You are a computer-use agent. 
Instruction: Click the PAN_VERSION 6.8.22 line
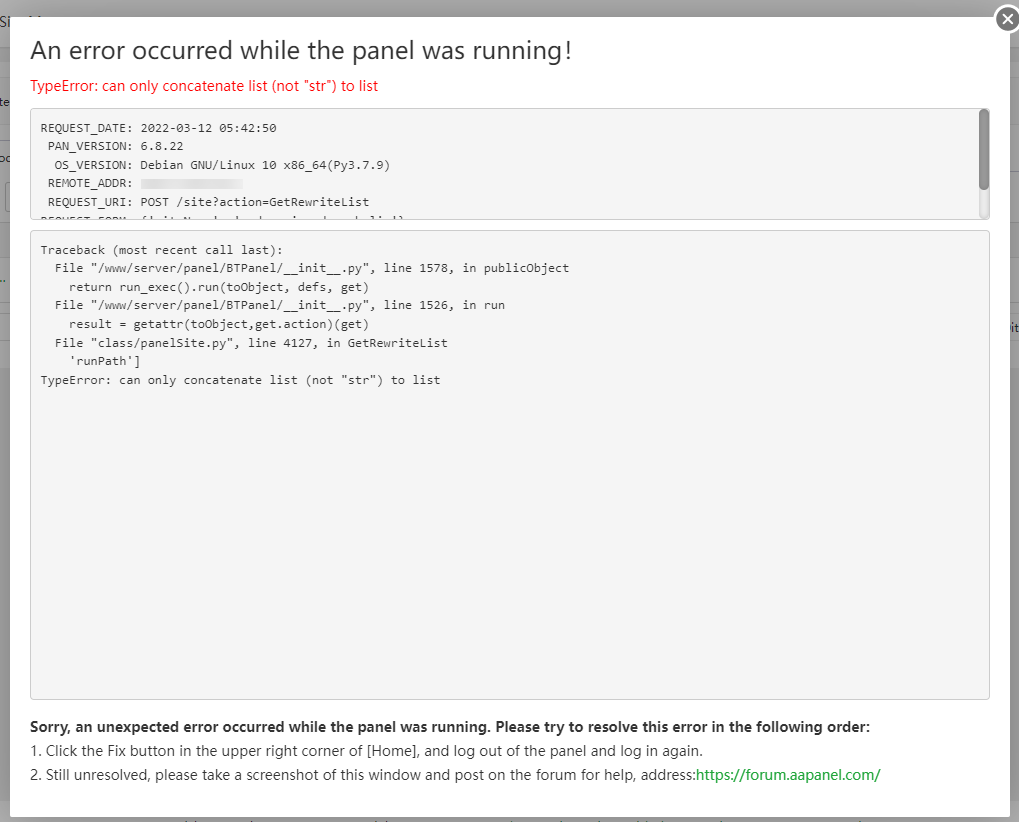[x=115, y=146]
